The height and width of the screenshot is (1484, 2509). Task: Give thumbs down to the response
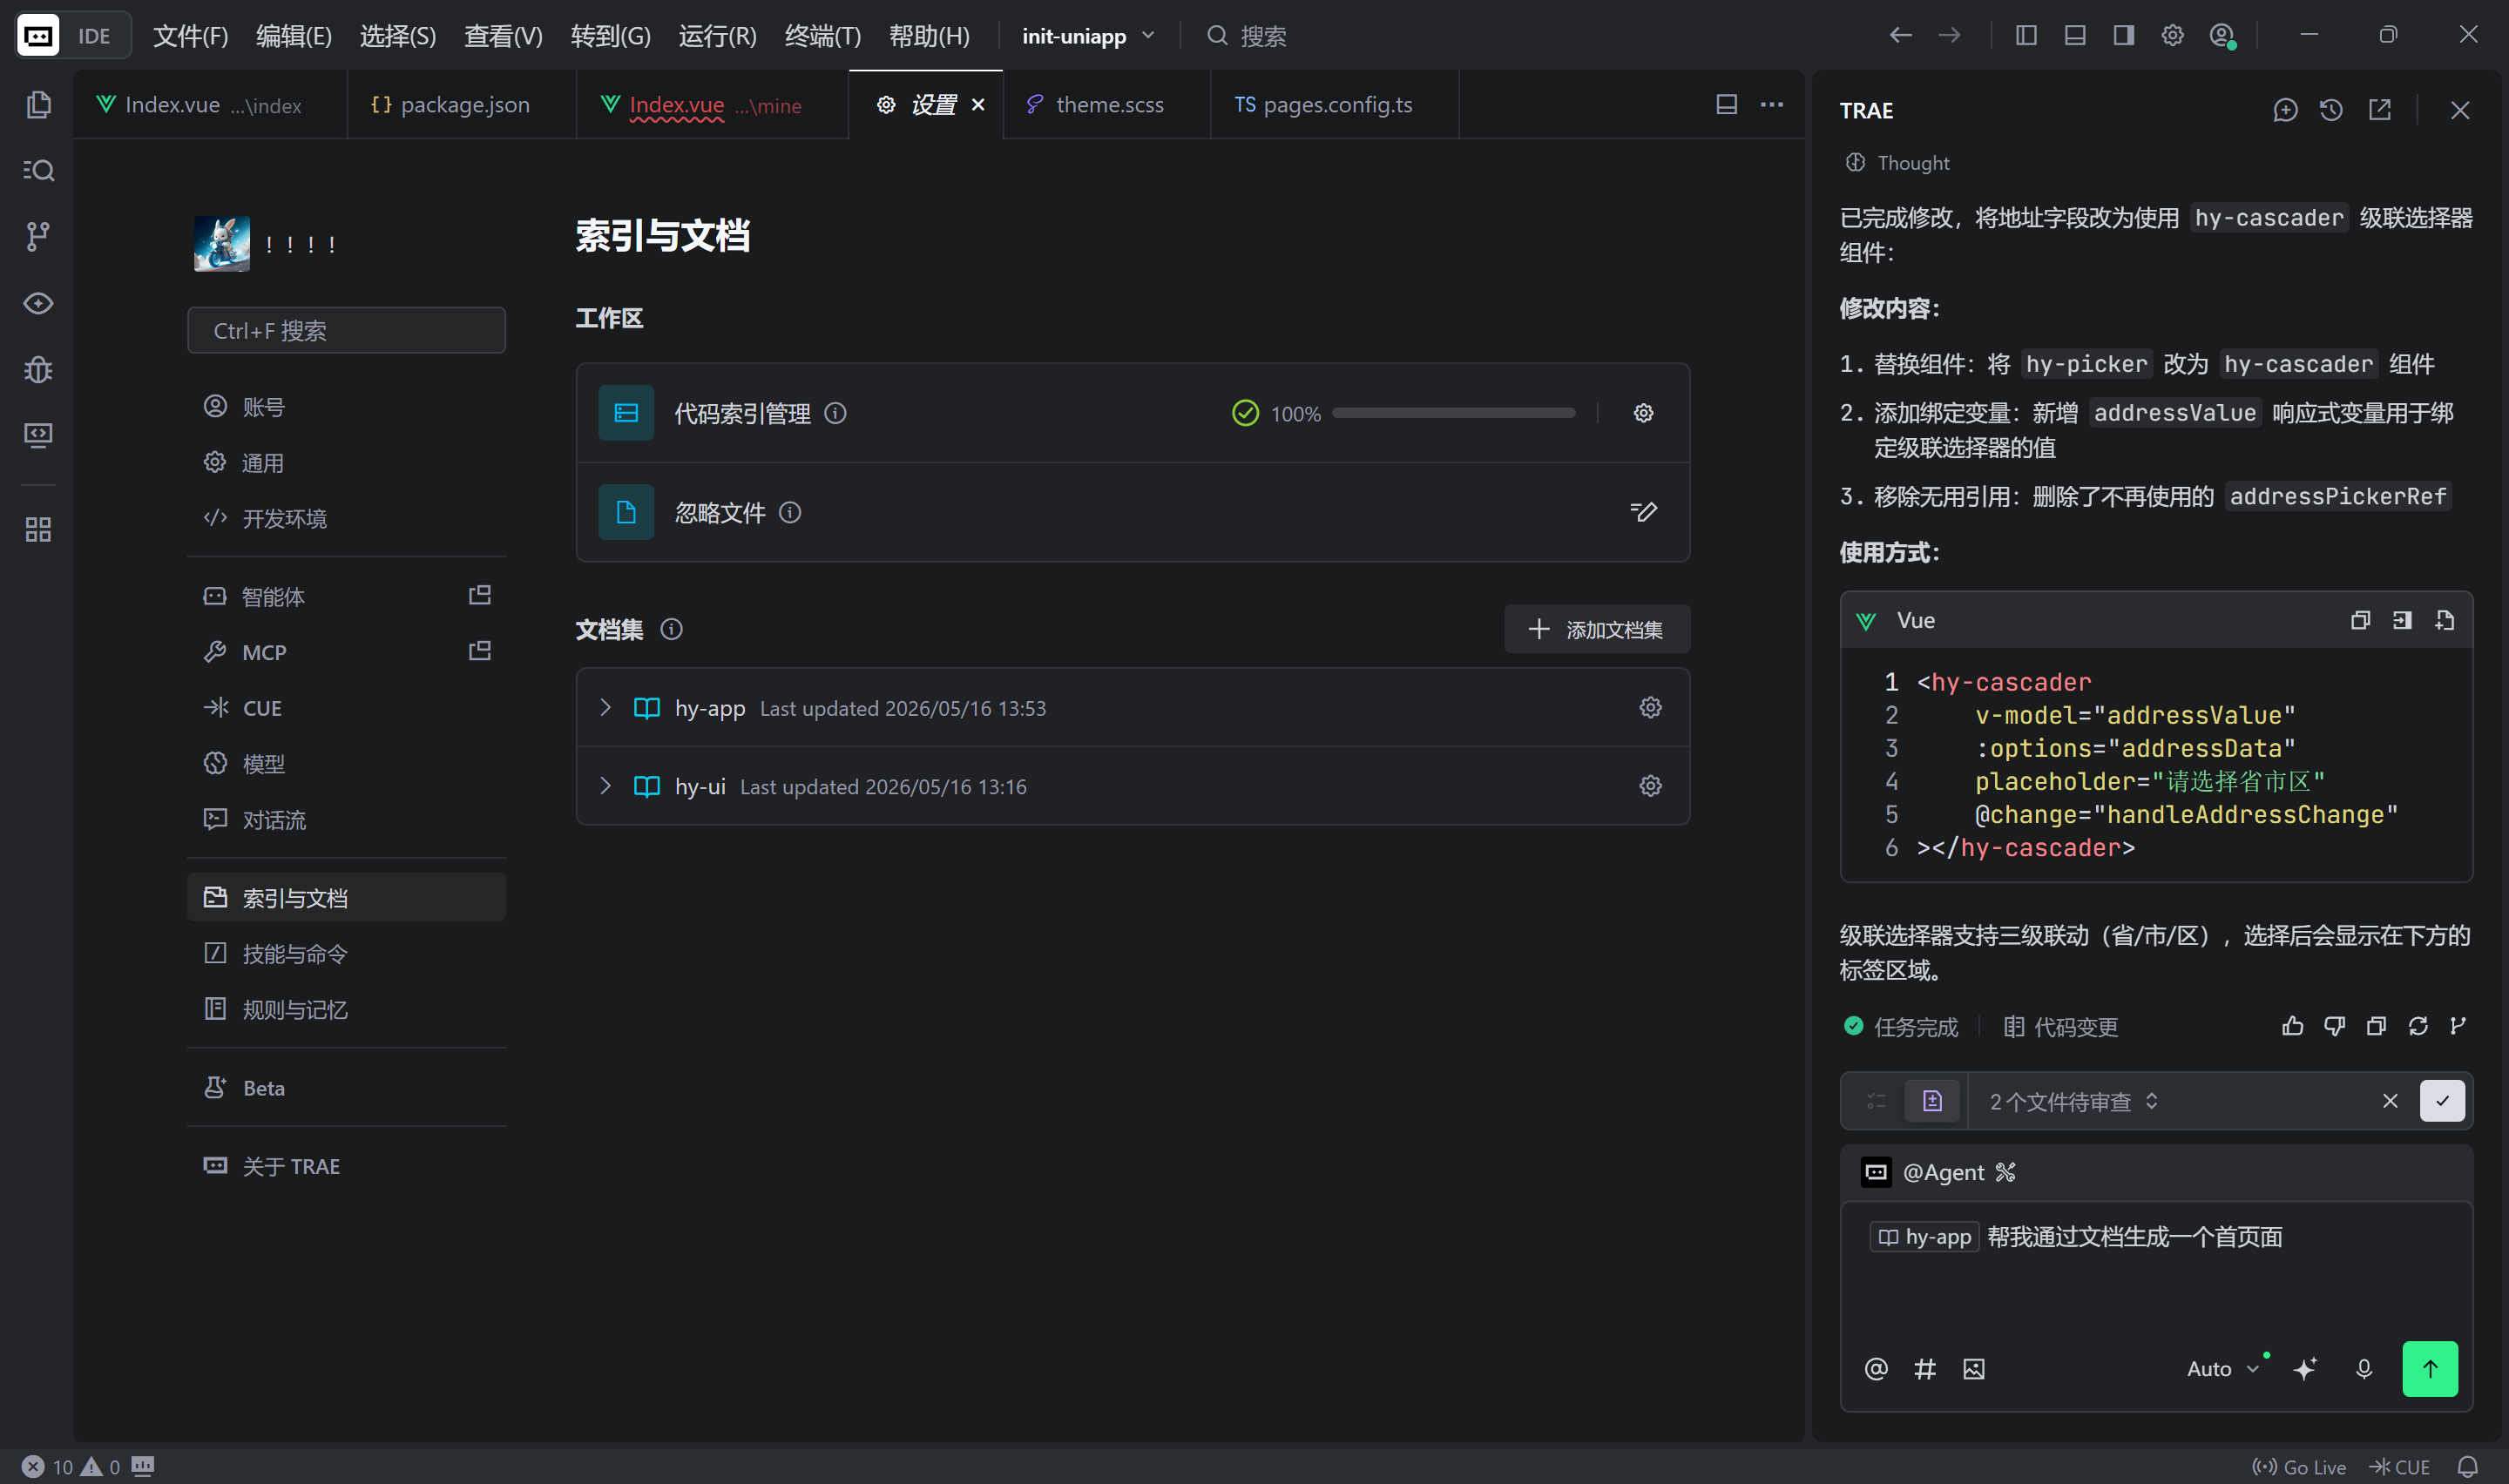tap(2334, 1026)
